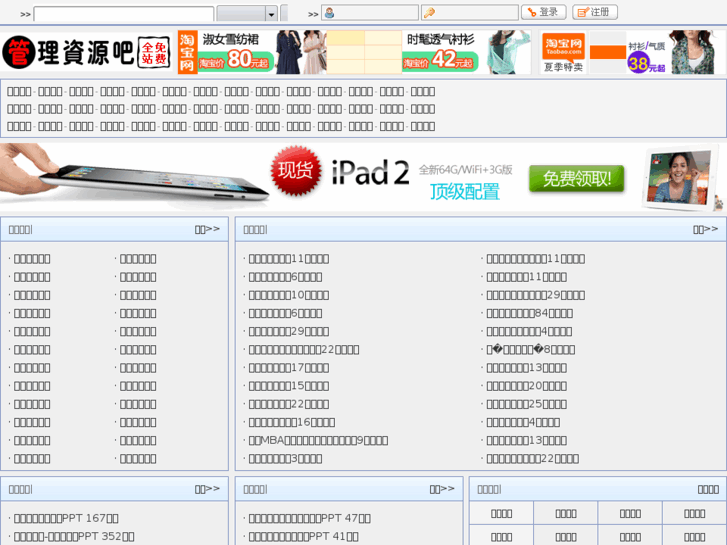Screen dimensions: 727x545
Task: Open the list entry containing number 25
Action: tap(526, 404)
